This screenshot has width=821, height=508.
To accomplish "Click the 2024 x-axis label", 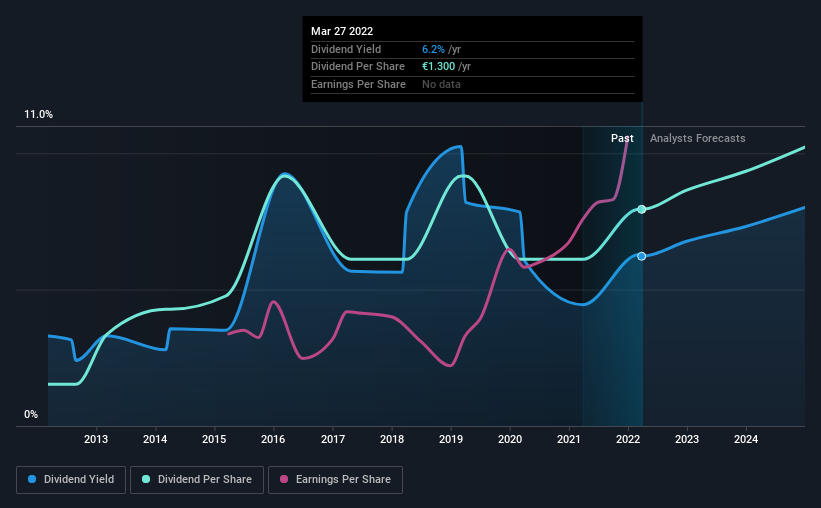I will coord(746,439).
